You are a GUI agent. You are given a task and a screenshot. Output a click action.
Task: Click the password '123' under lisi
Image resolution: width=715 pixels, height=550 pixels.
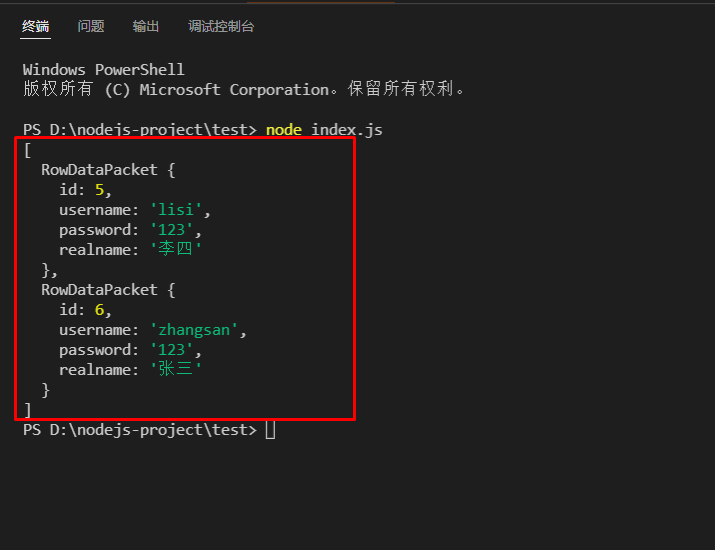[x=171, y=230]
